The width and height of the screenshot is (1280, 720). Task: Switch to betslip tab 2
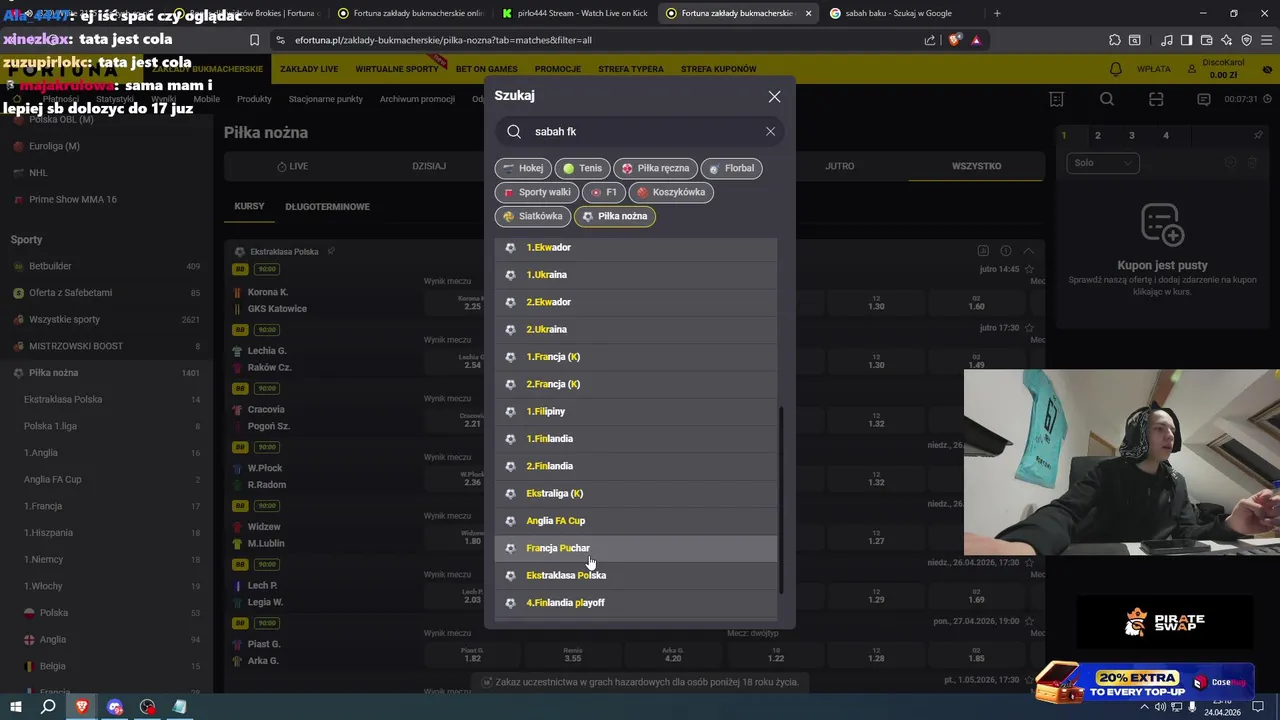point(1097,135)
